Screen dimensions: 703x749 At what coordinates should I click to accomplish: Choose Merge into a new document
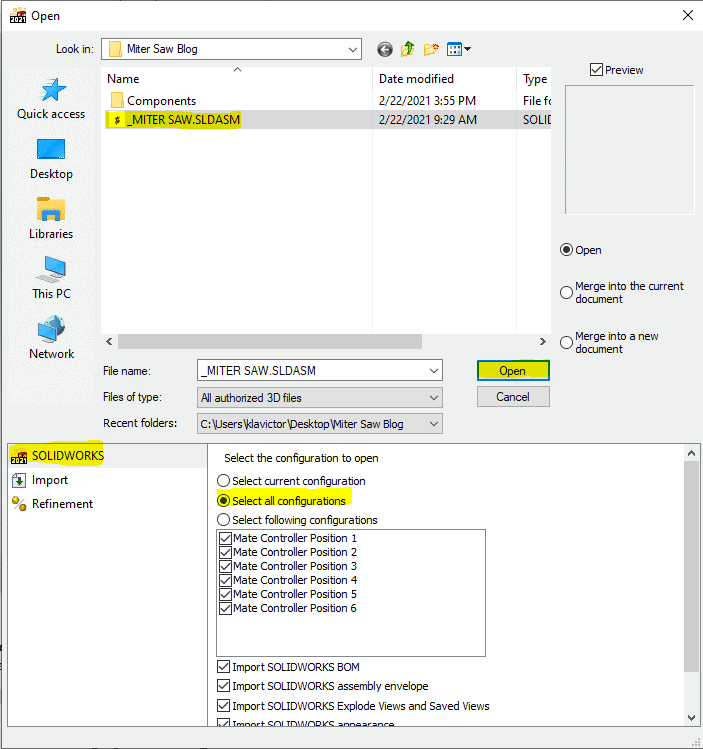tap(566, 342)
